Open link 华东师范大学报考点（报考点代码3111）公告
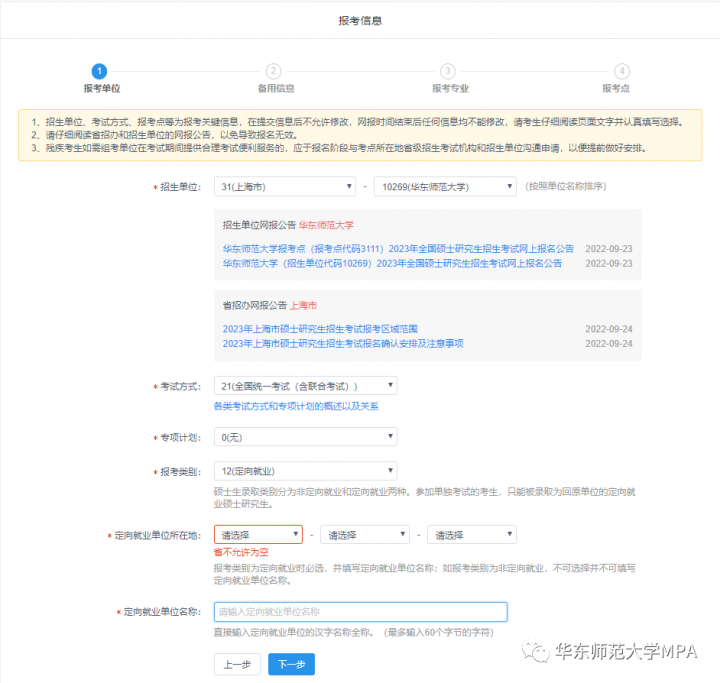 click(x=398, y=248)
